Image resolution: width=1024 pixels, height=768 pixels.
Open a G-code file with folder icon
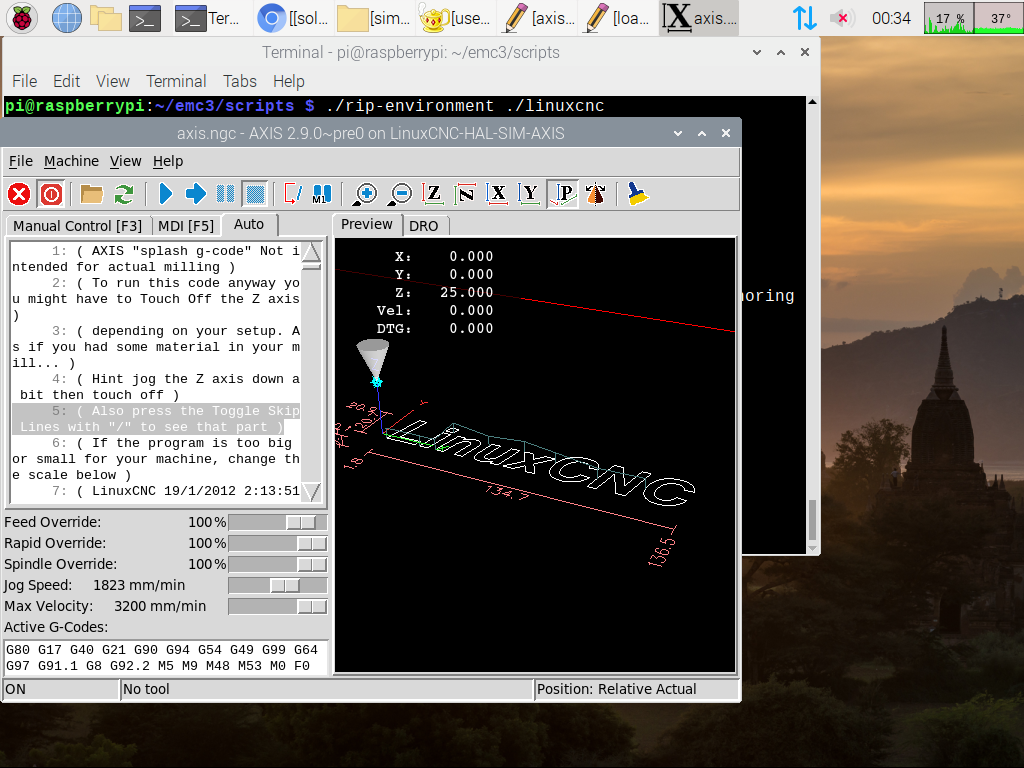pyautogui.click(x=91, y=194)
